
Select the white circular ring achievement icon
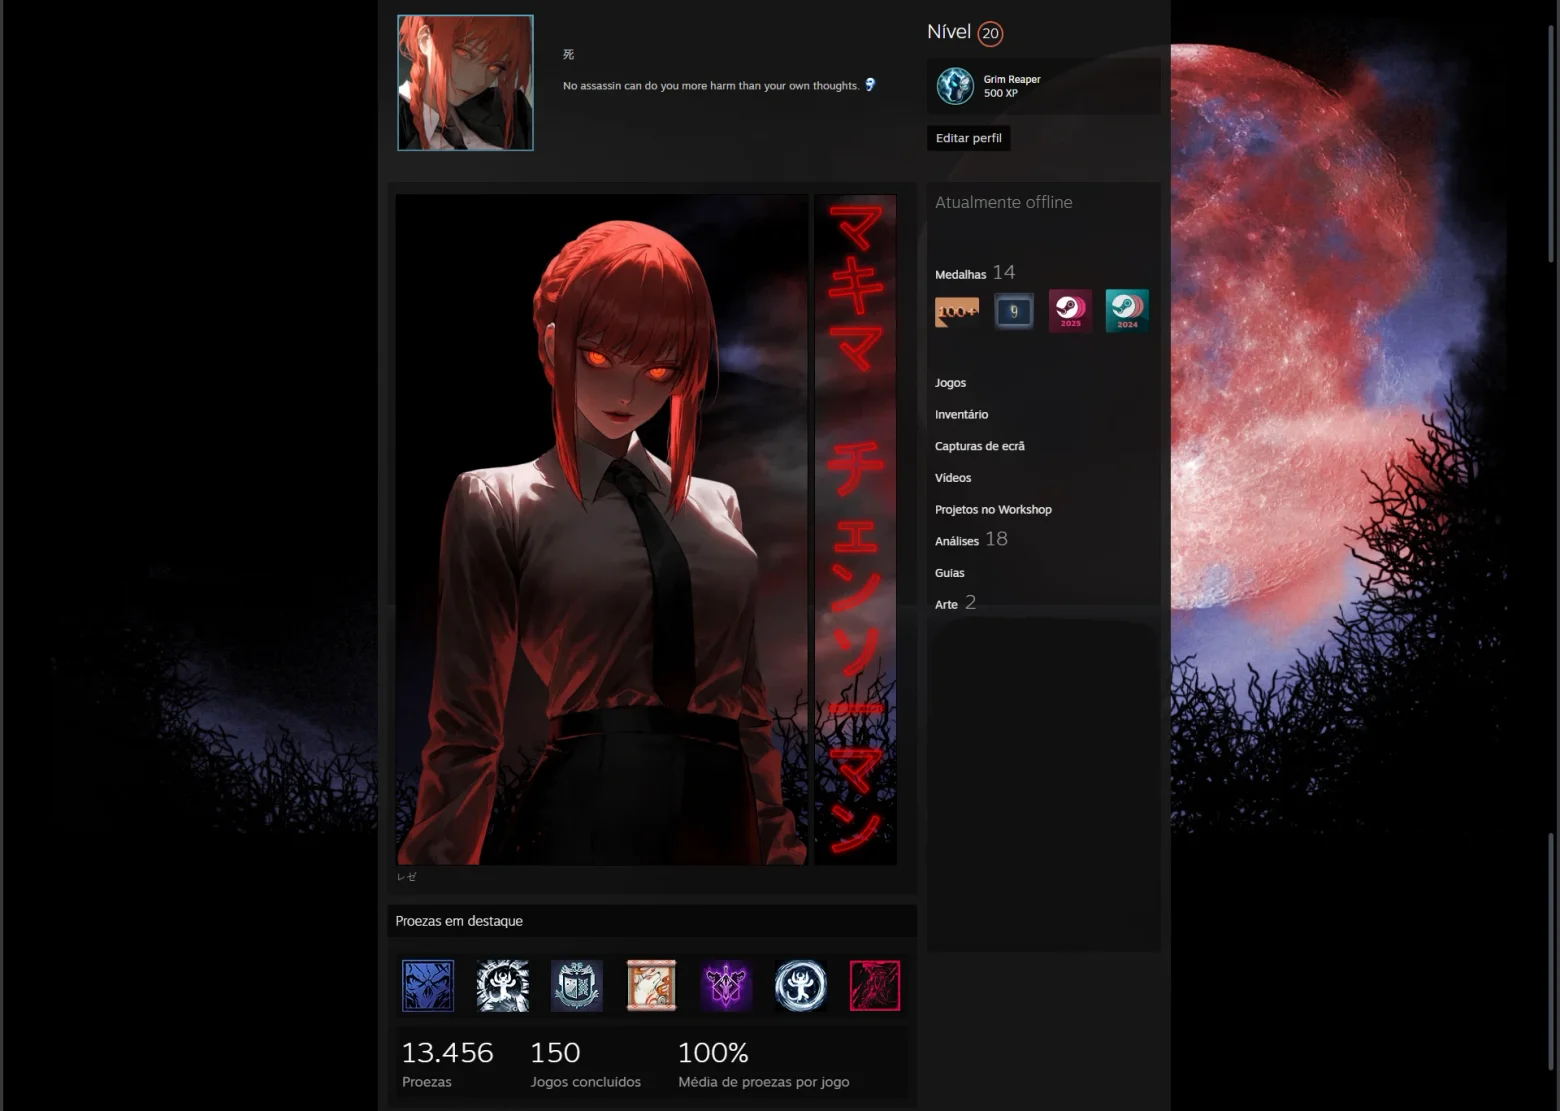coord(800,986)
